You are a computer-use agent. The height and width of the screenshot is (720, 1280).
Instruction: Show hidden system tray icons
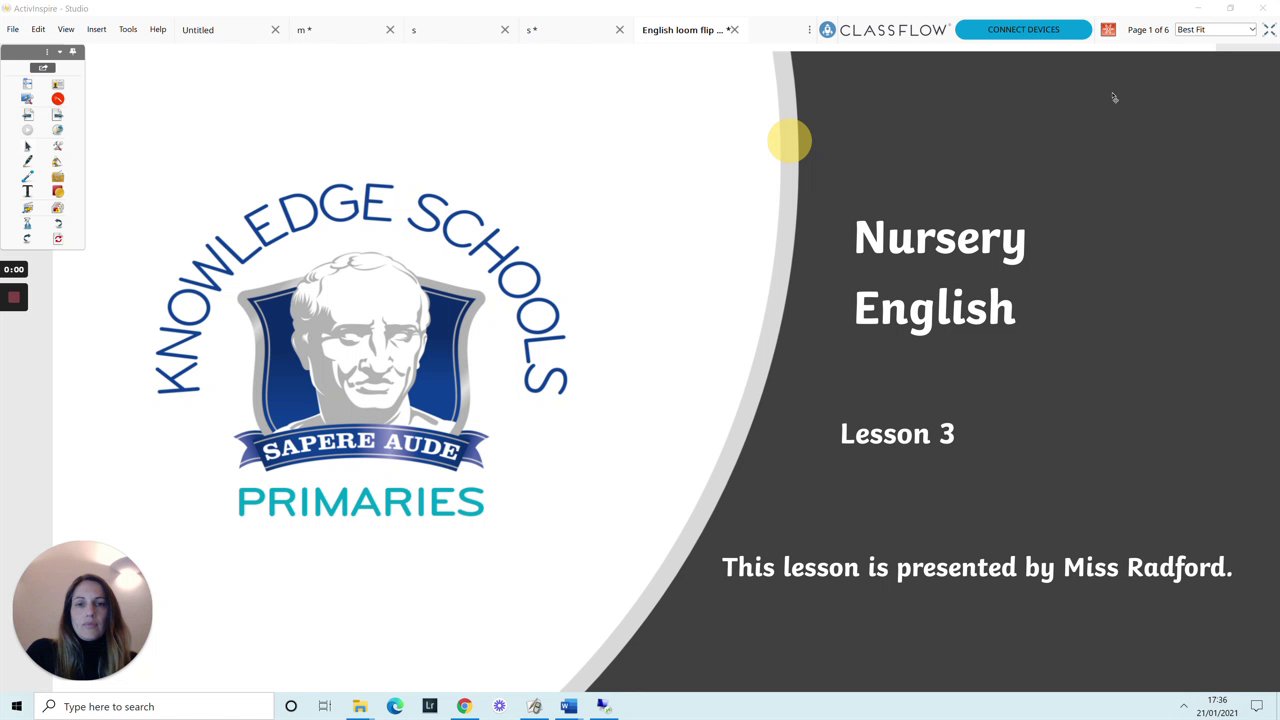(x=1184, y=706)
